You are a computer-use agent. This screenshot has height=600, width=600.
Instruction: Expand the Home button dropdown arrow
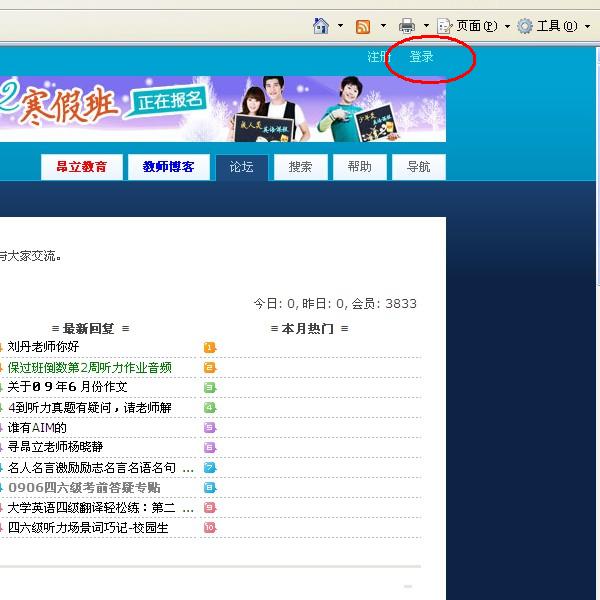[x=340, y=26]
